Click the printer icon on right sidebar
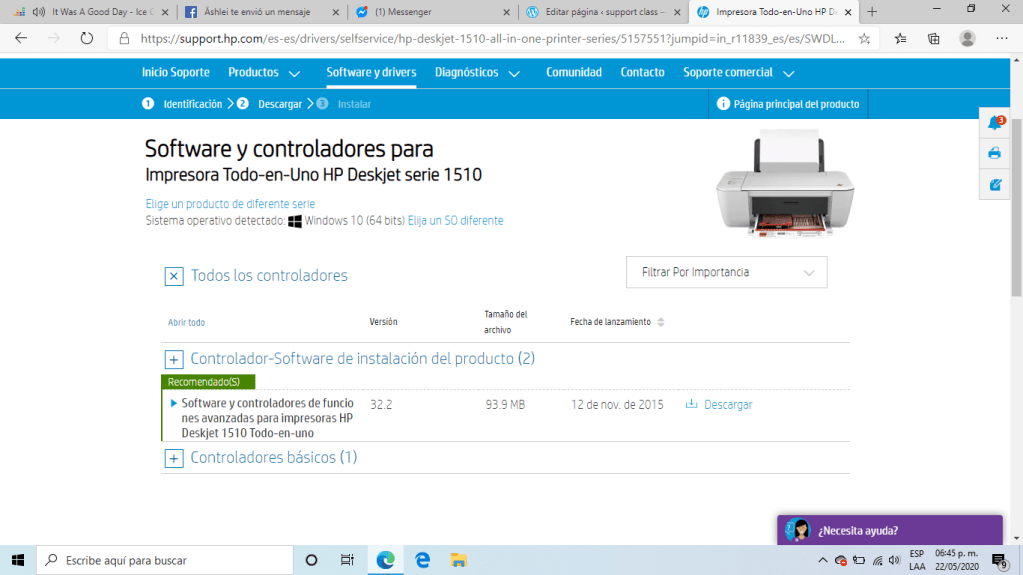Image resolution: width=1023 pixels, height=575 pixels. (994, 153)
